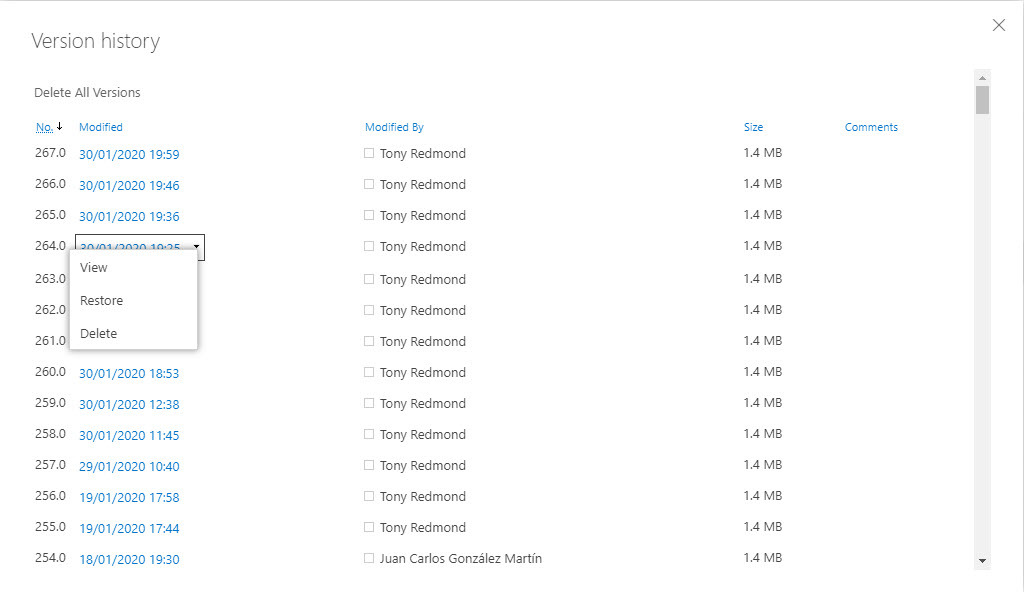Open version dated 19/01/2020 17:58
This screenshot has width=1024, height=592.
pyautogui.click(x=129, y=497)
